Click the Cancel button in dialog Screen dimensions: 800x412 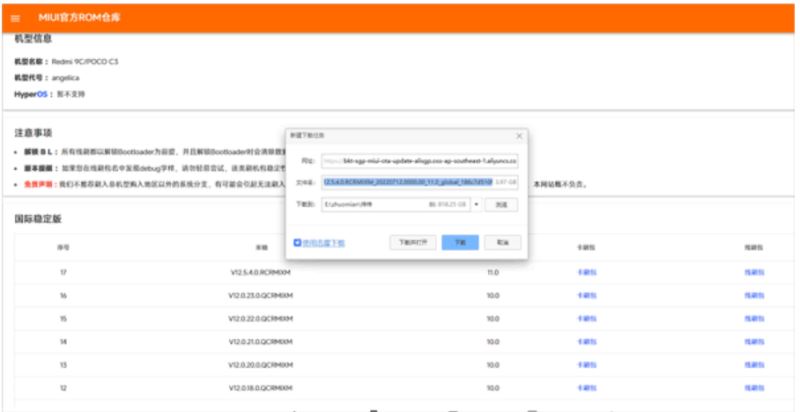(x=503, y=243)
